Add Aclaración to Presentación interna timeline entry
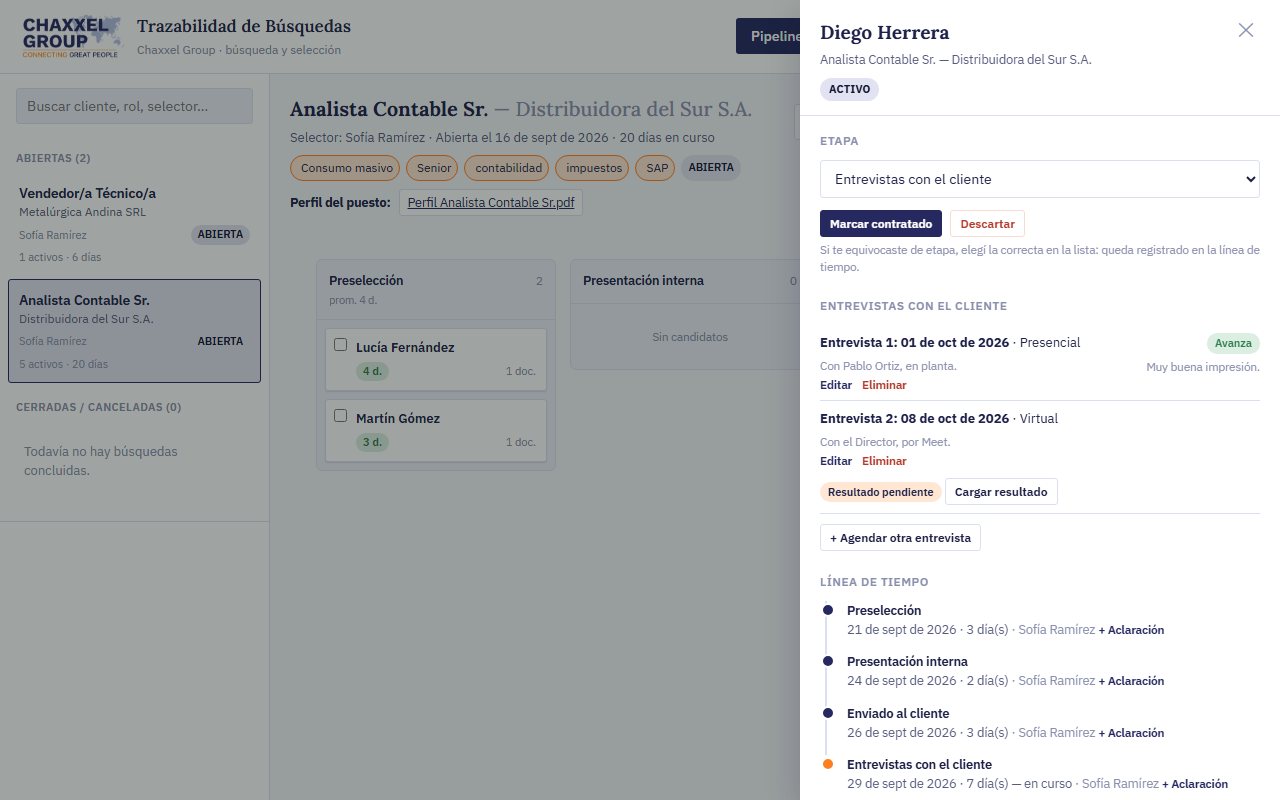 [x=1131, y=681]
